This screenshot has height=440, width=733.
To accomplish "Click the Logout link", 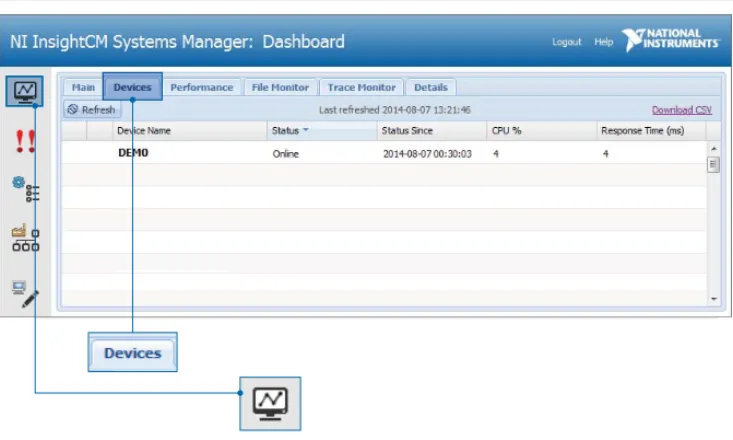I will point(567,42).
